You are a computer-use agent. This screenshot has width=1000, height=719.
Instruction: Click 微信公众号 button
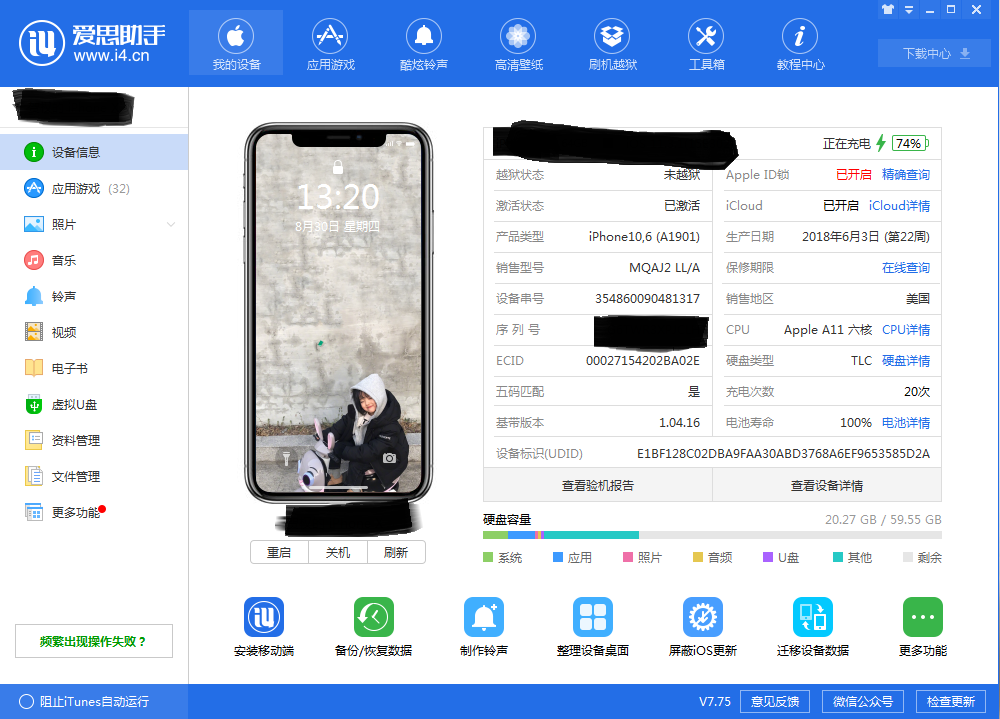[863, 702]
